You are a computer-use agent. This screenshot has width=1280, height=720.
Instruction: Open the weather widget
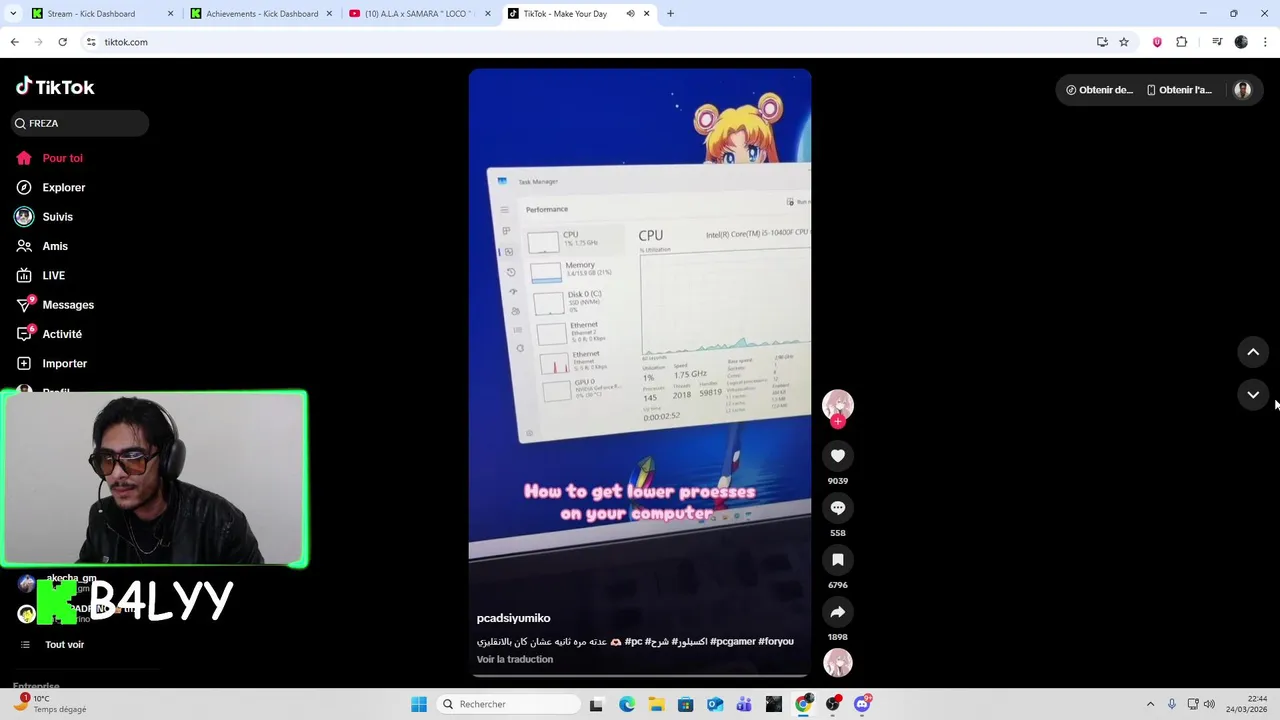[x=50, y=704]
